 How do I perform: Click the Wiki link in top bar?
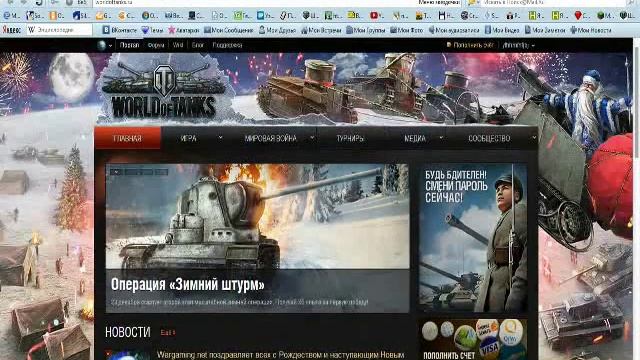click(x=178, y=45)
